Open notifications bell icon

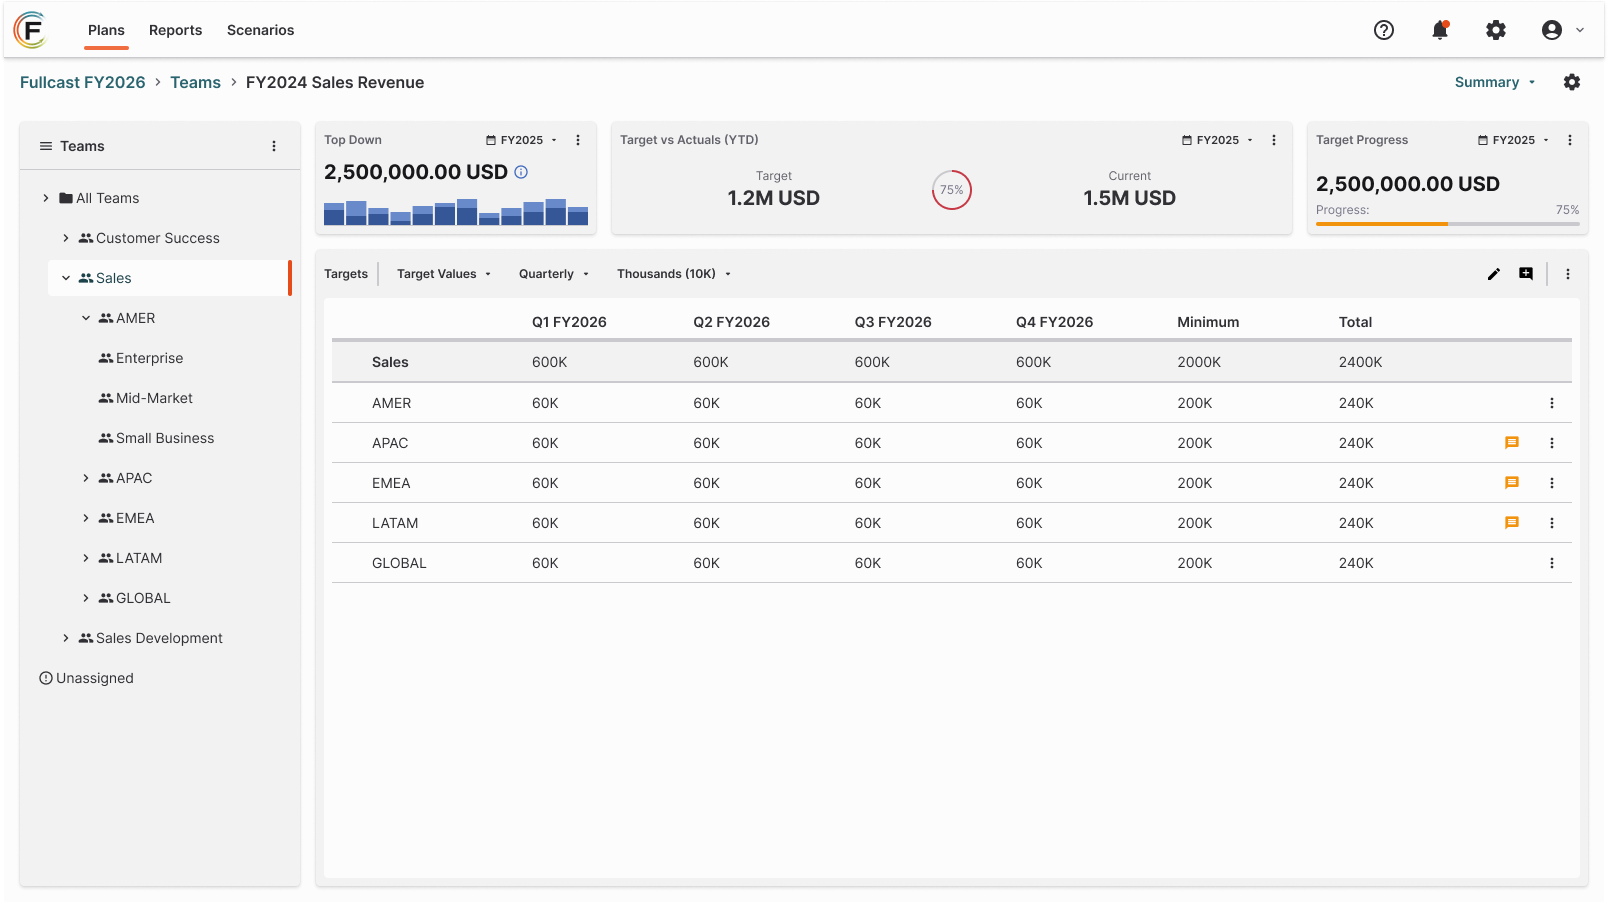pos(1440,30)
